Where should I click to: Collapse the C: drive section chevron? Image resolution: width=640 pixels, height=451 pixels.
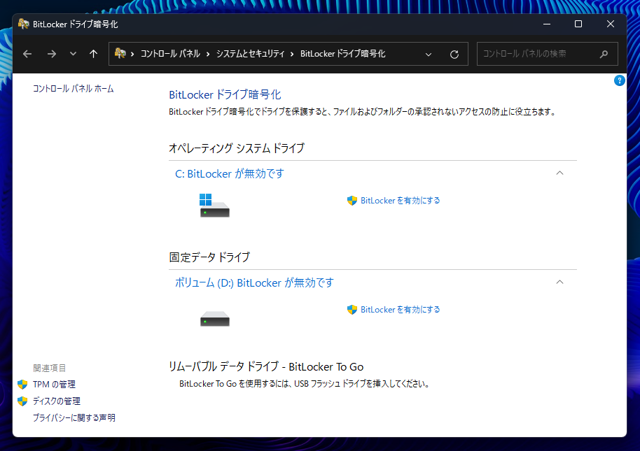click(560, 173)
